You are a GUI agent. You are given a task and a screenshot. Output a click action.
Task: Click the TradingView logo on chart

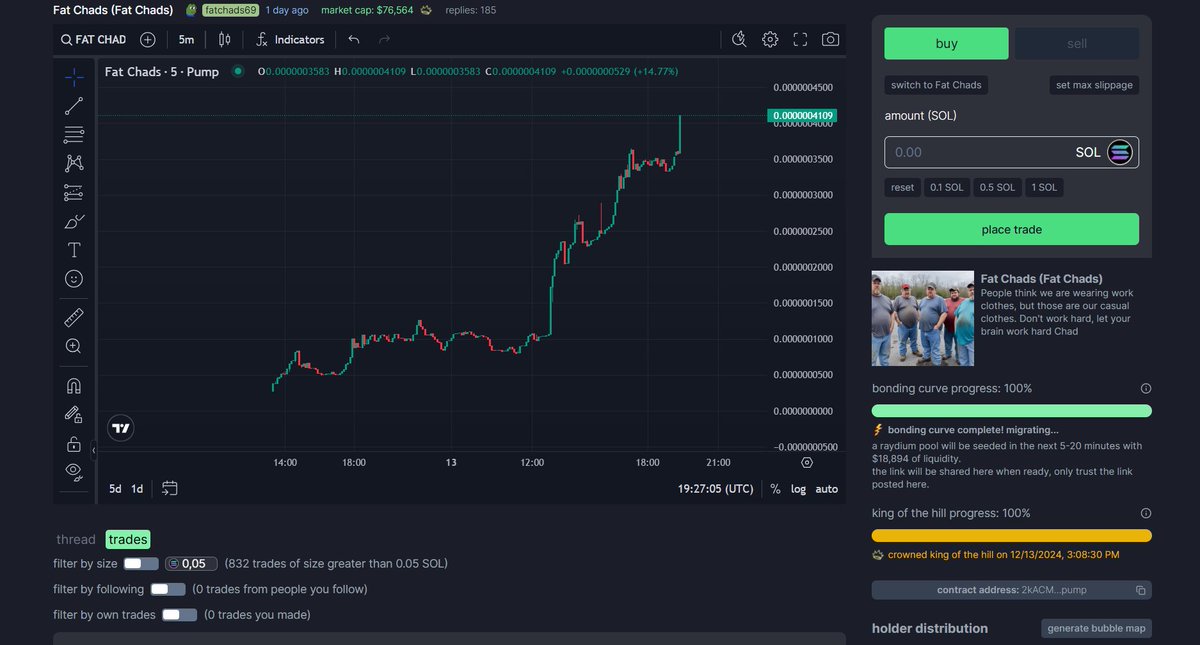(x=121, y=428)
